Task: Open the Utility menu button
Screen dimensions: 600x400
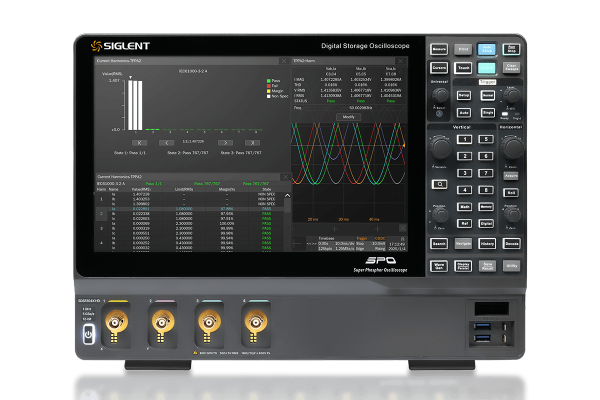Action: 513,265
